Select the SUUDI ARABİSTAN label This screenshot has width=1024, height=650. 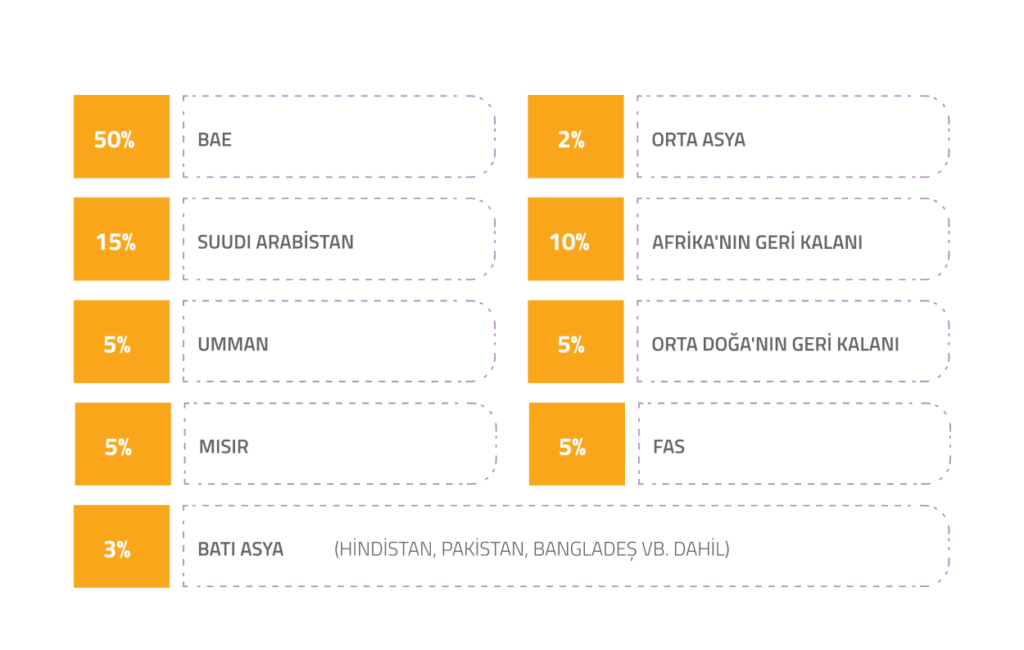click(x=275, y=242)
